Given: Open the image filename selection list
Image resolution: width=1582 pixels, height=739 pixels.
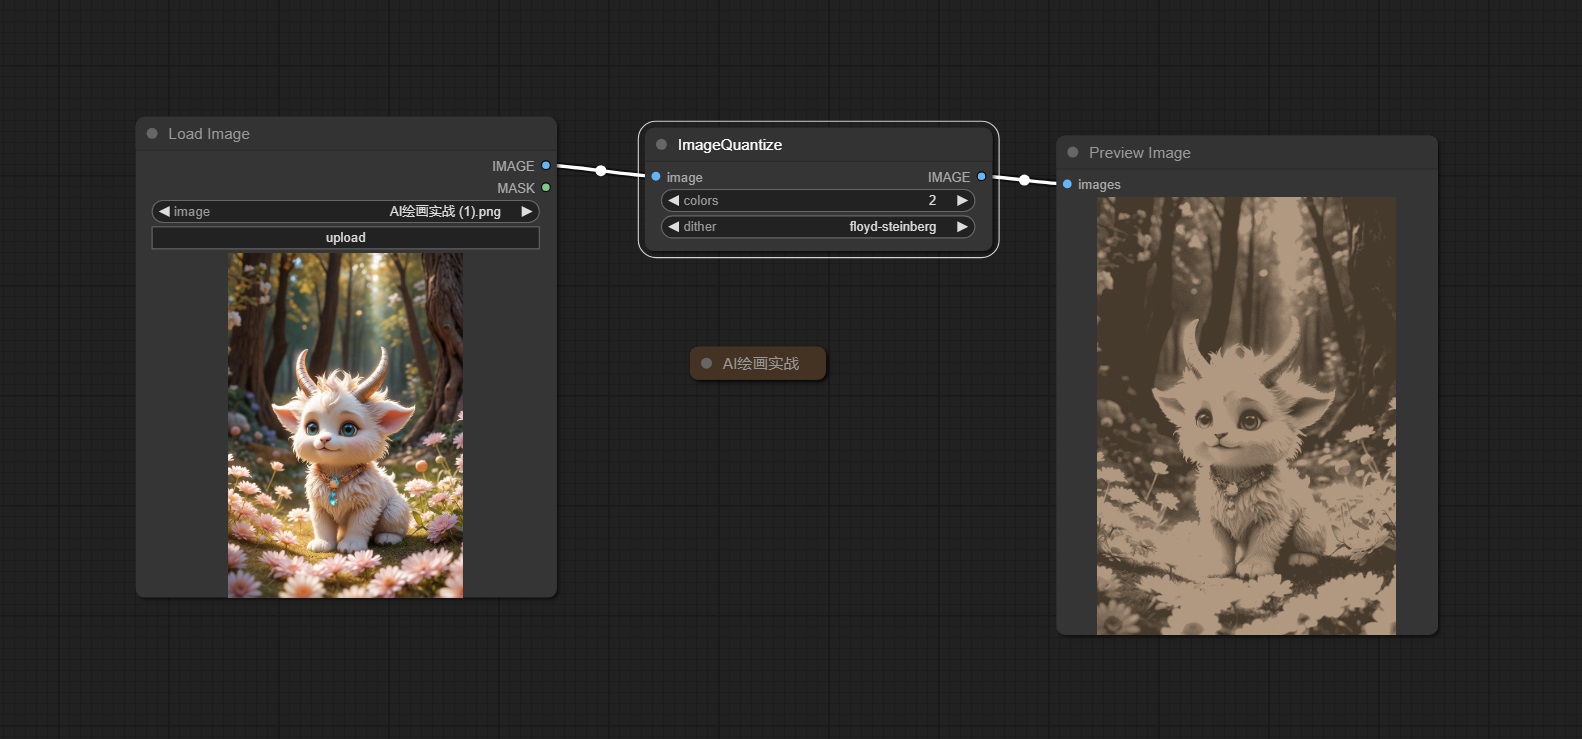Looking at the screenshot, I should [445, 212].
